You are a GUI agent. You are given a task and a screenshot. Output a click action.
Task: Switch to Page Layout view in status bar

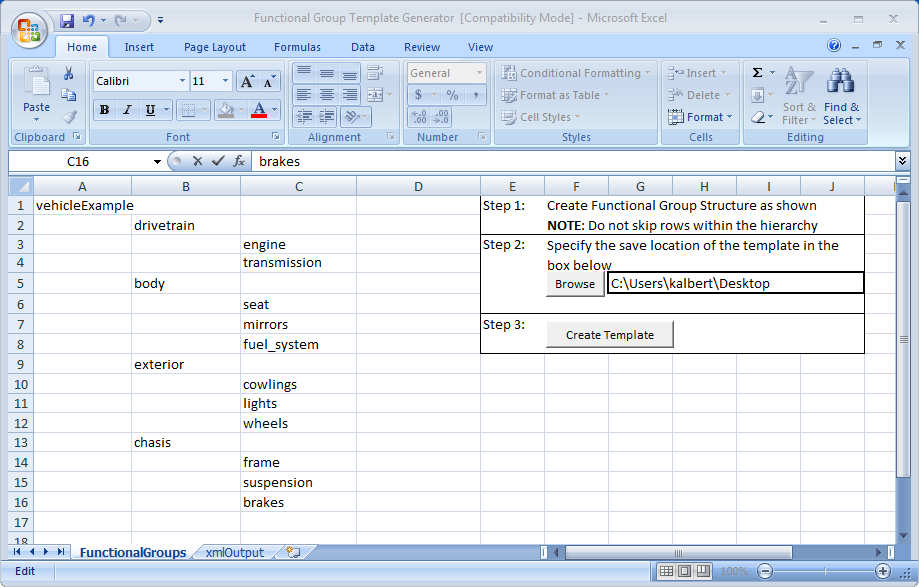[x=685, y=571]
